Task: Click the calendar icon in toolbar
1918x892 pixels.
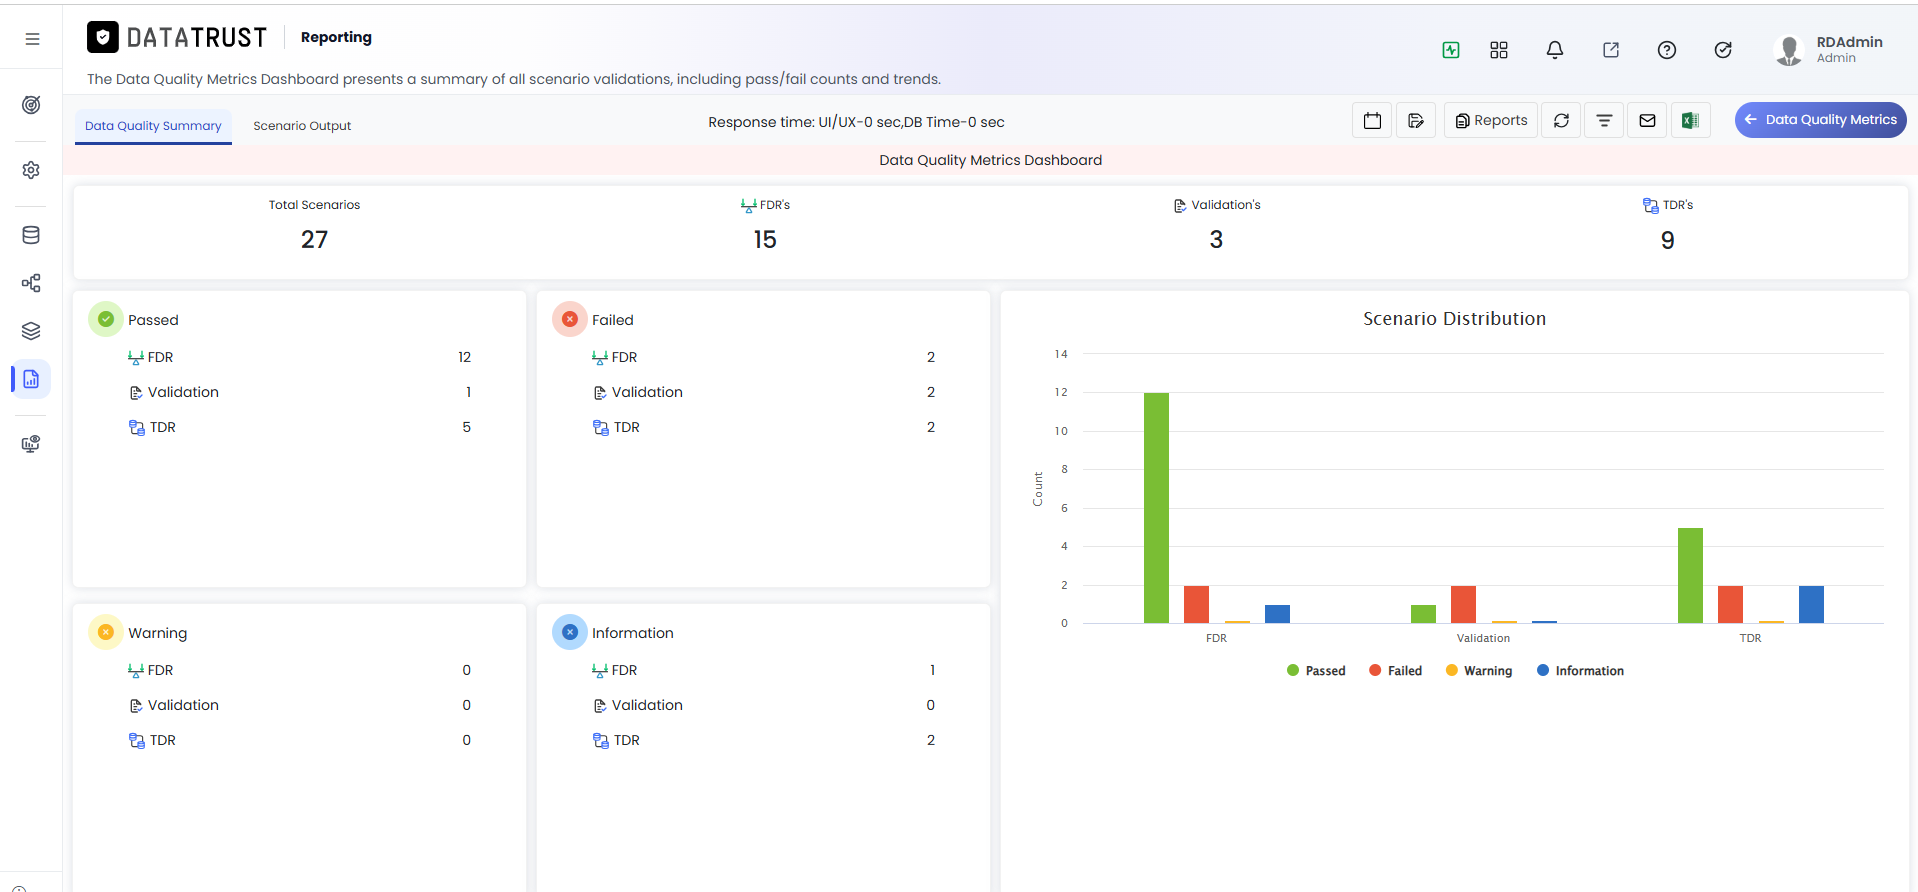Action: (1372, 121)
